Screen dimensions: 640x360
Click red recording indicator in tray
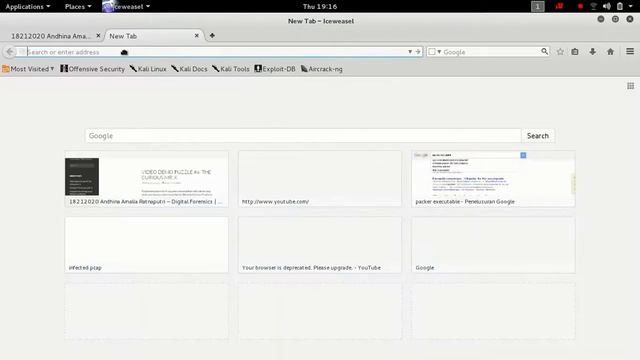(x=580, y=7)
